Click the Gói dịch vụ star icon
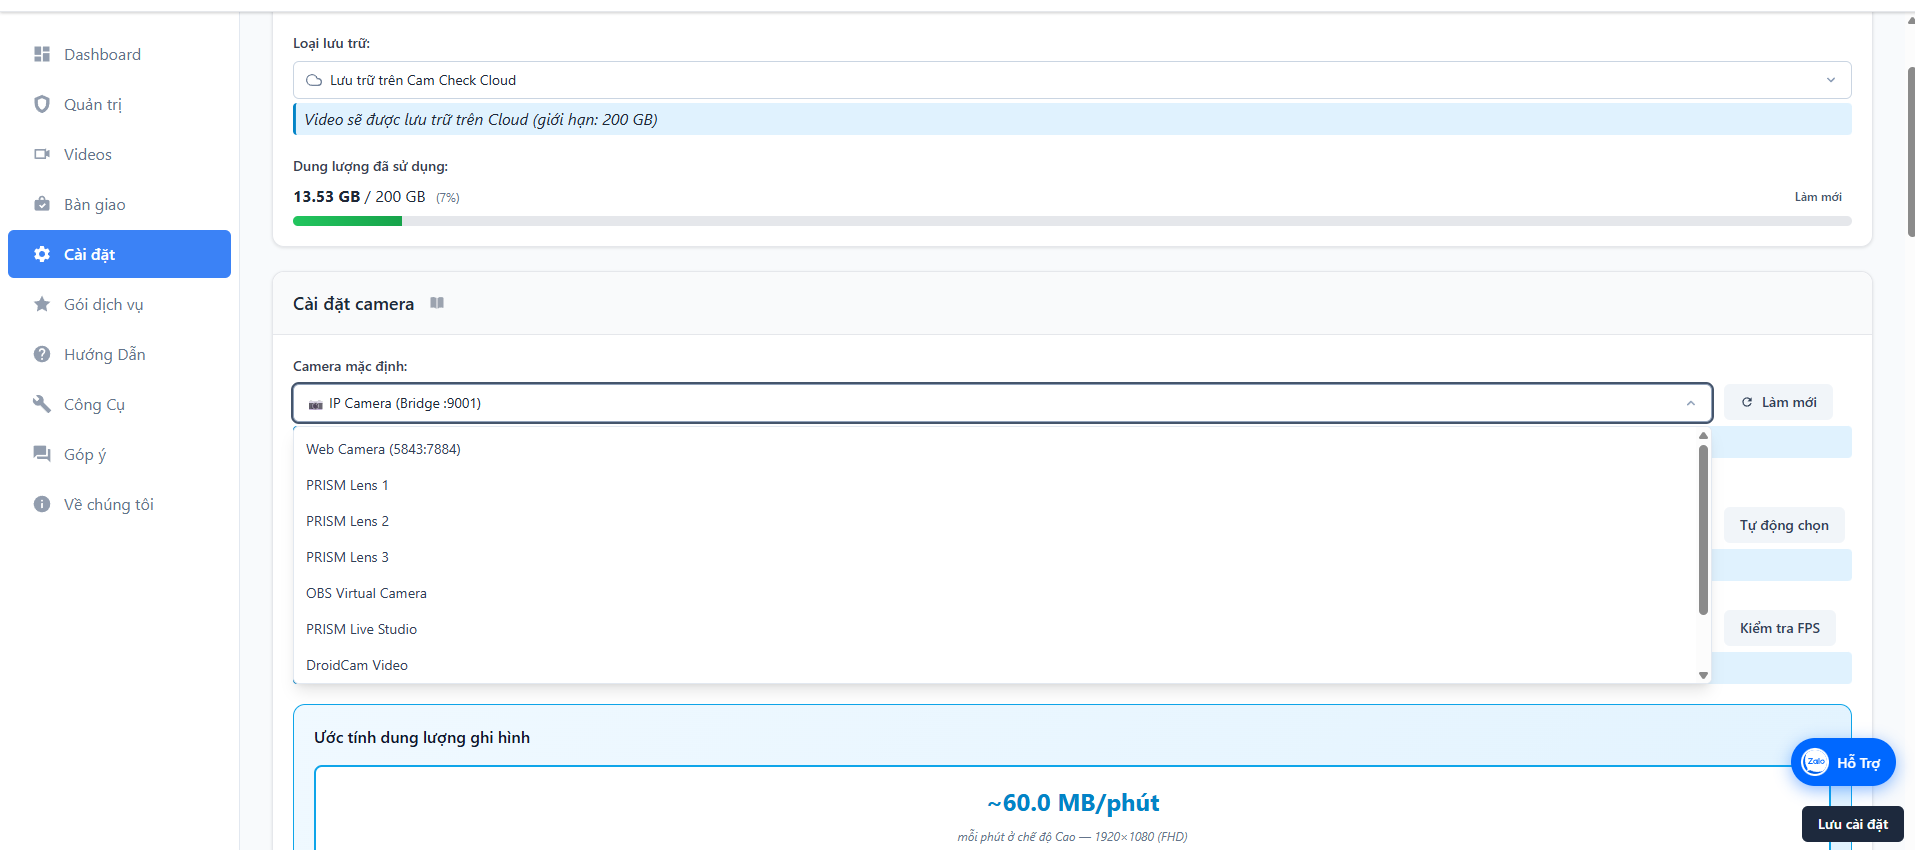 (42, 304)
